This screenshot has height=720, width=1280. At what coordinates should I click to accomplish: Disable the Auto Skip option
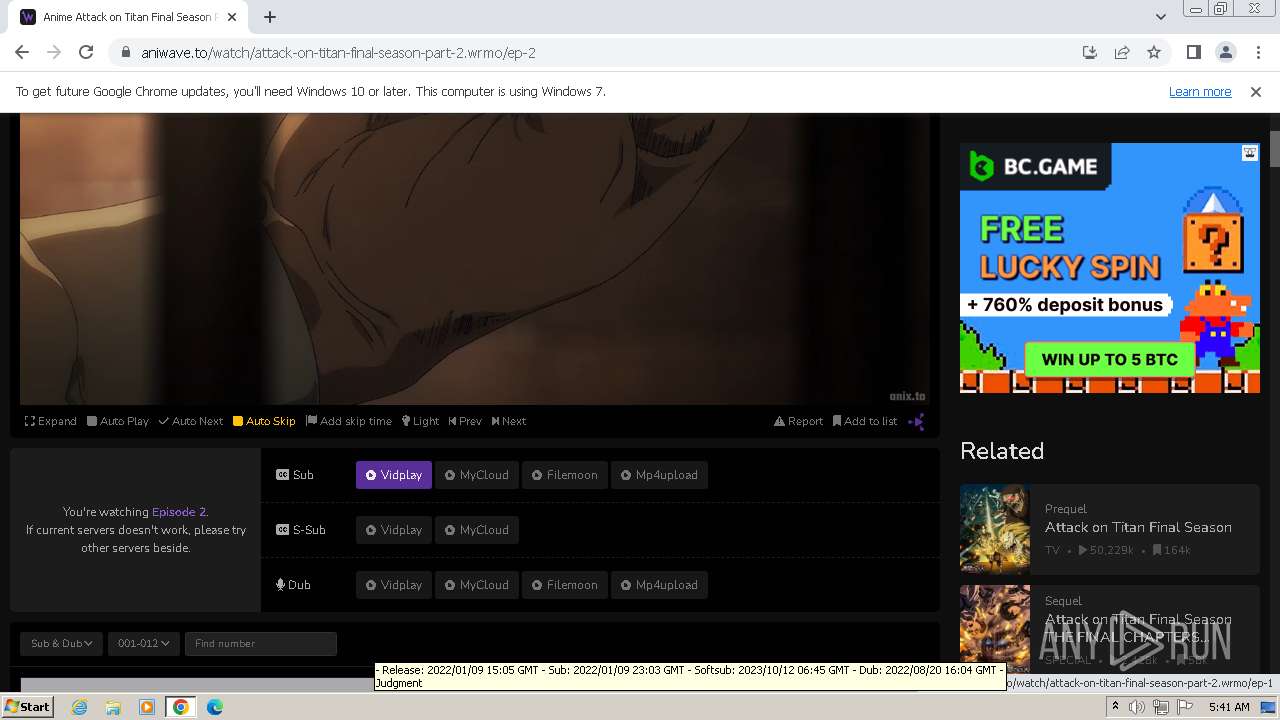[x=264, y=421]
